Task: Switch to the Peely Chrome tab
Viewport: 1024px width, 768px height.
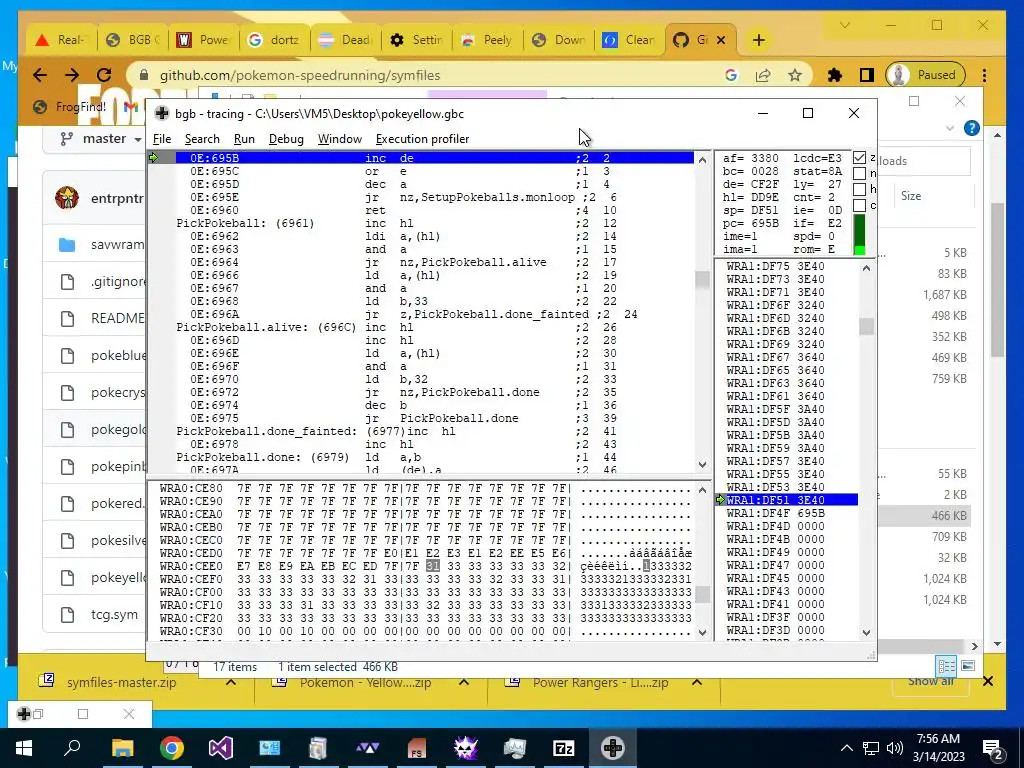Action: [x=488, y=40]
